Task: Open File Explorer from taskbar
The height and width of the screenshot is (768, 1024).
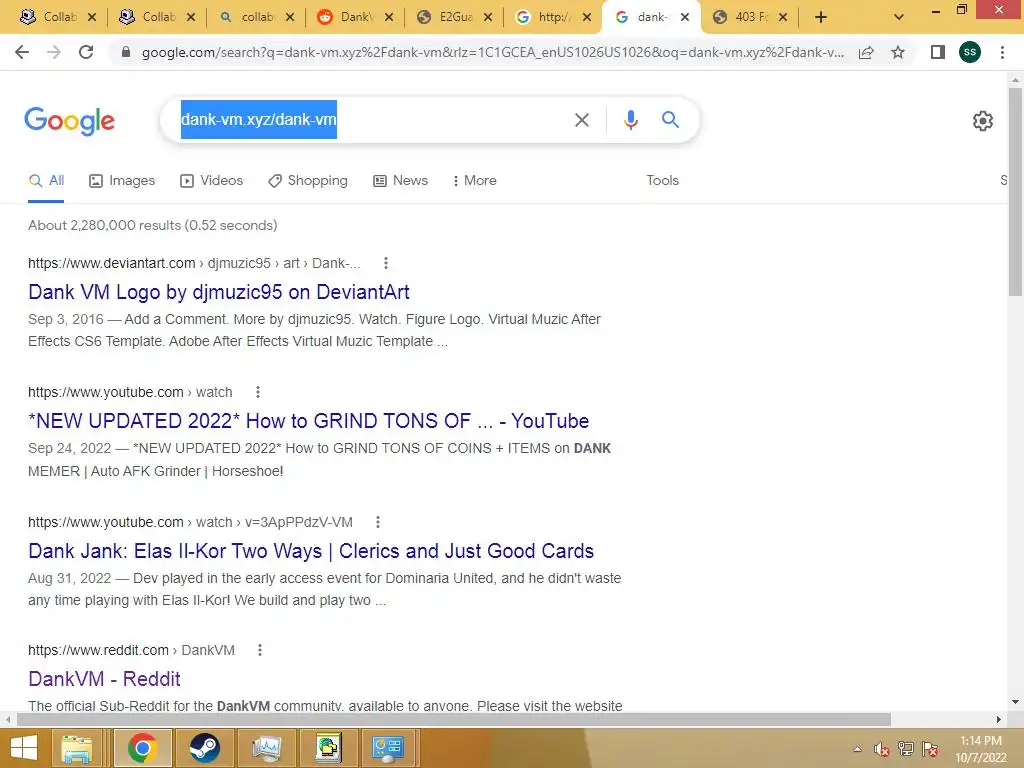Action: (x=77, y=748)
